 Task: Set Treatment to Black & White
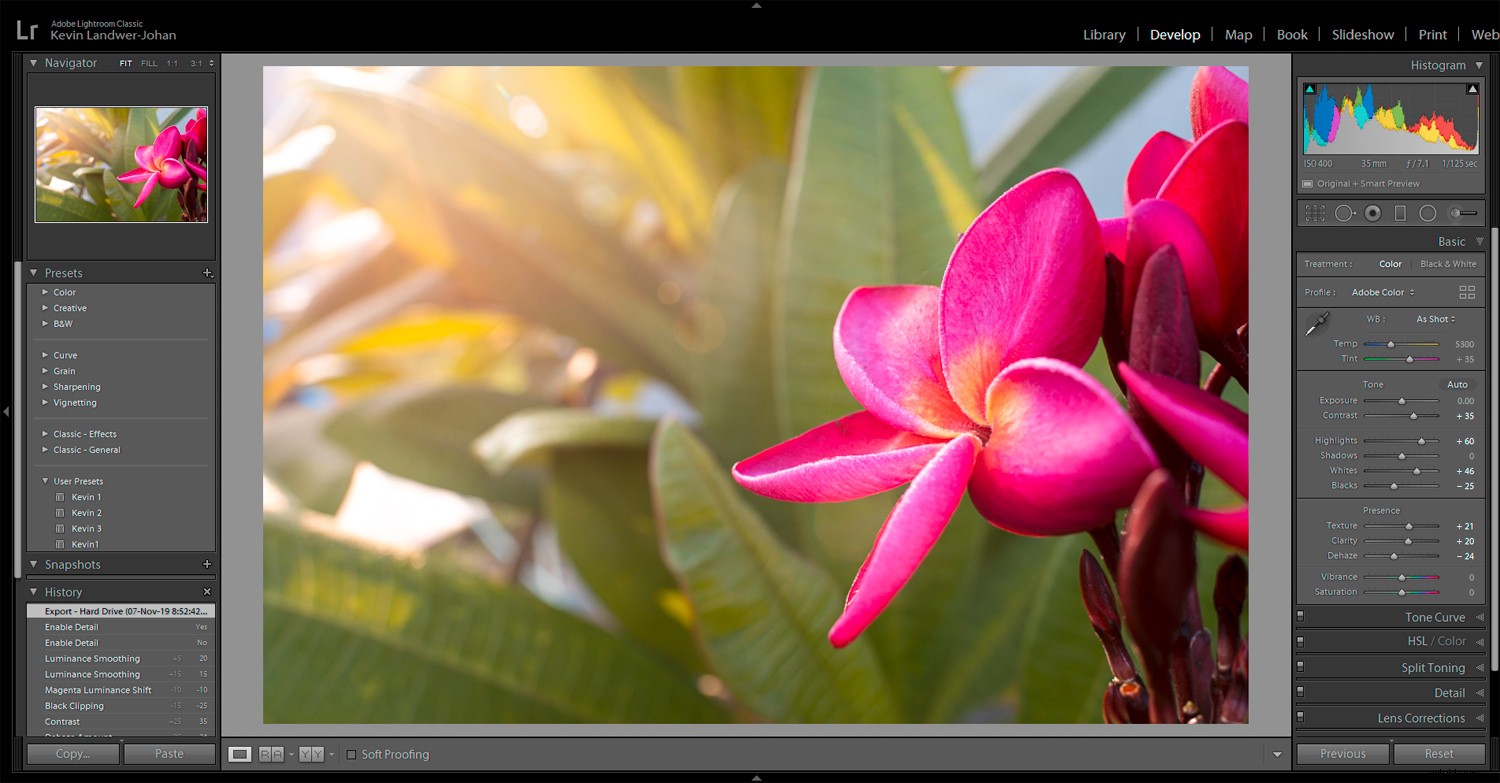click(1448, 263)
